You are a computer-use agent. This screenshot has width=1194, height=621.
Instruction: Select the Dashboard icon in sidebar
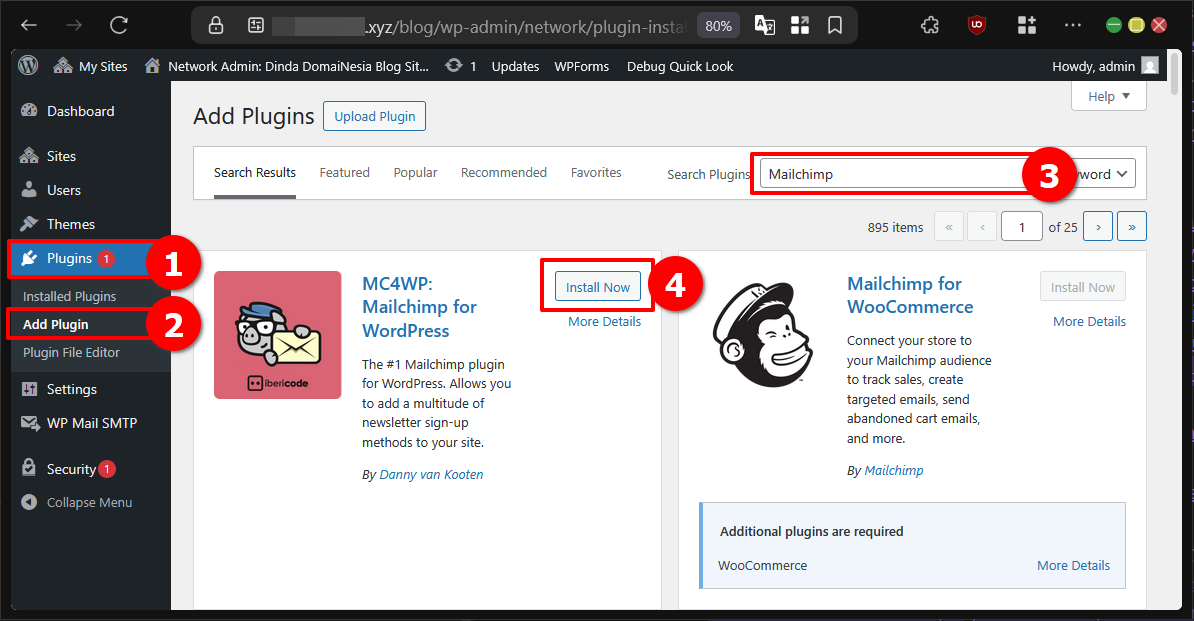(28, 110)
